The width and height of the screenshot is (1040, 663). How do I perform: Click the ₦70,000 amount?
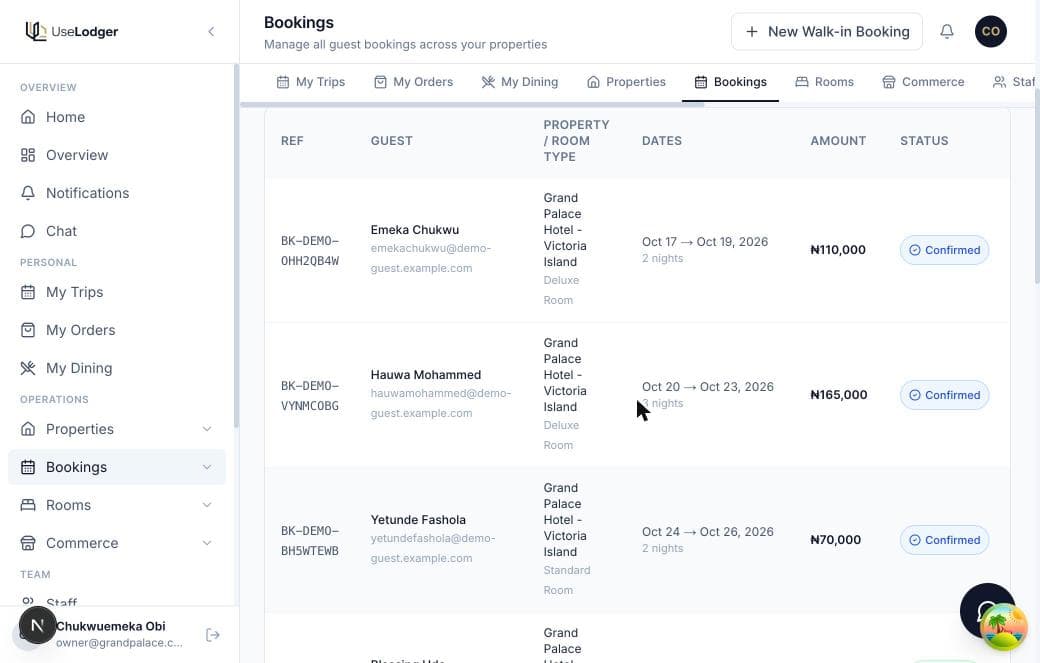(835, 540)
